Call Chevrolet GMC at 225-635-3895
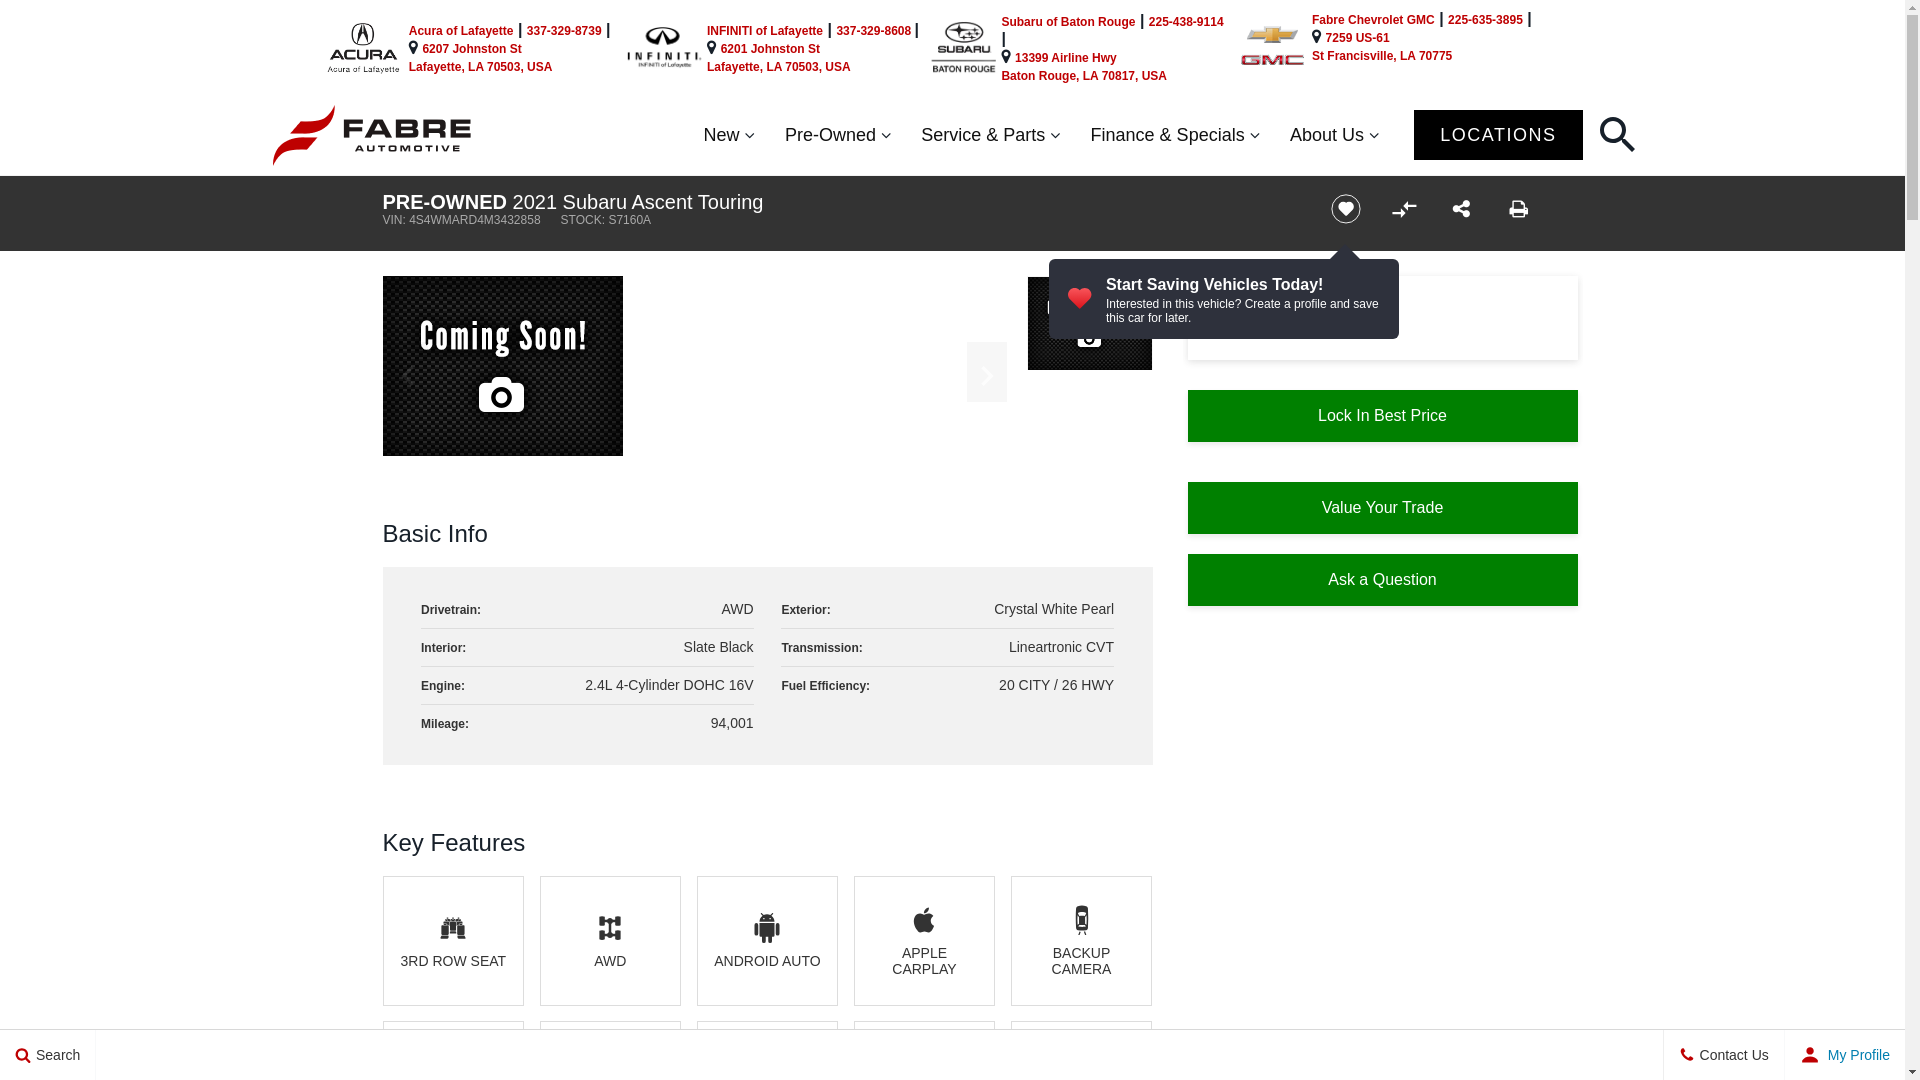1920x1080 pixels. point(1485,20)
